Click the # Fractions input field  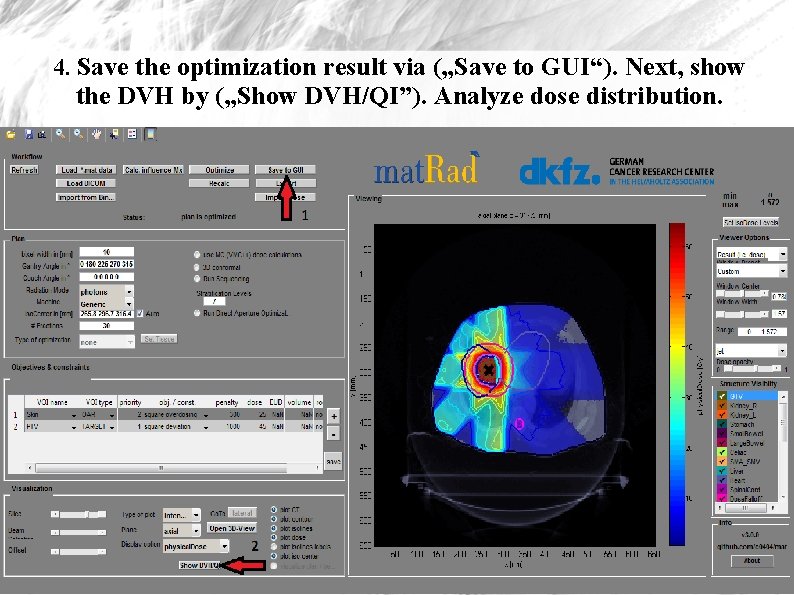coord(106,326)
